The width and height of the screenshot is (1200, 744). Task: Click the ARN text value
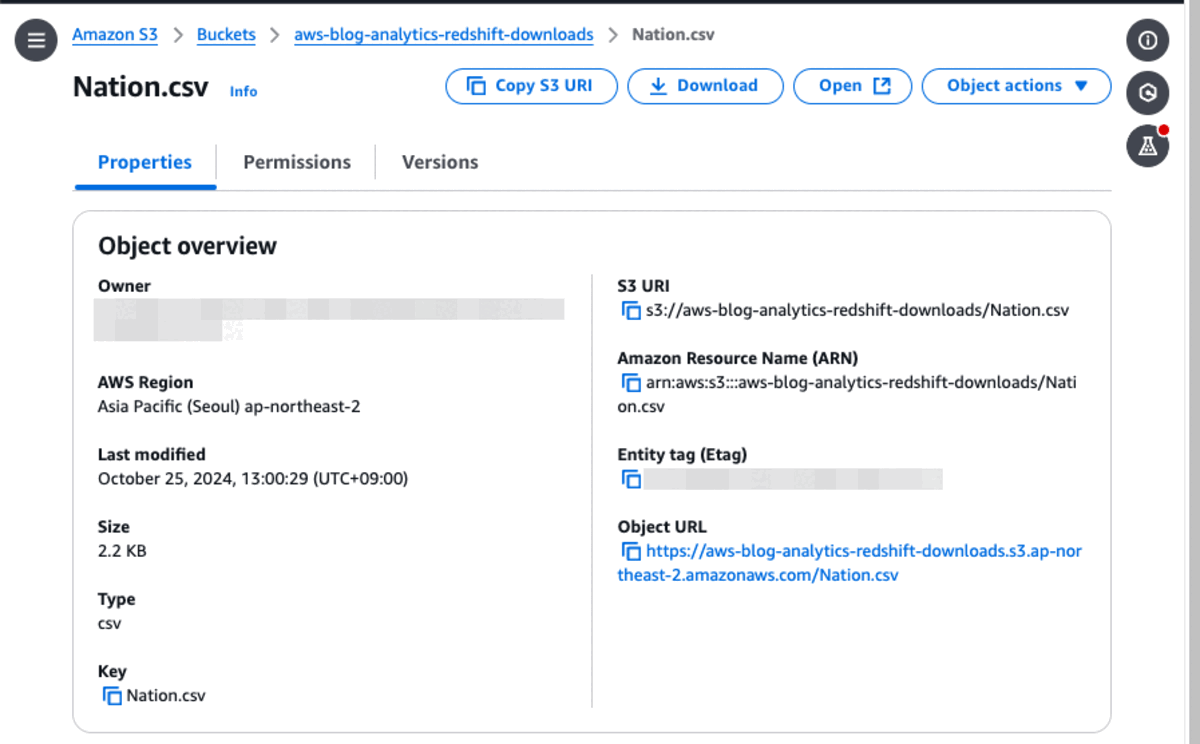[848, 395]
